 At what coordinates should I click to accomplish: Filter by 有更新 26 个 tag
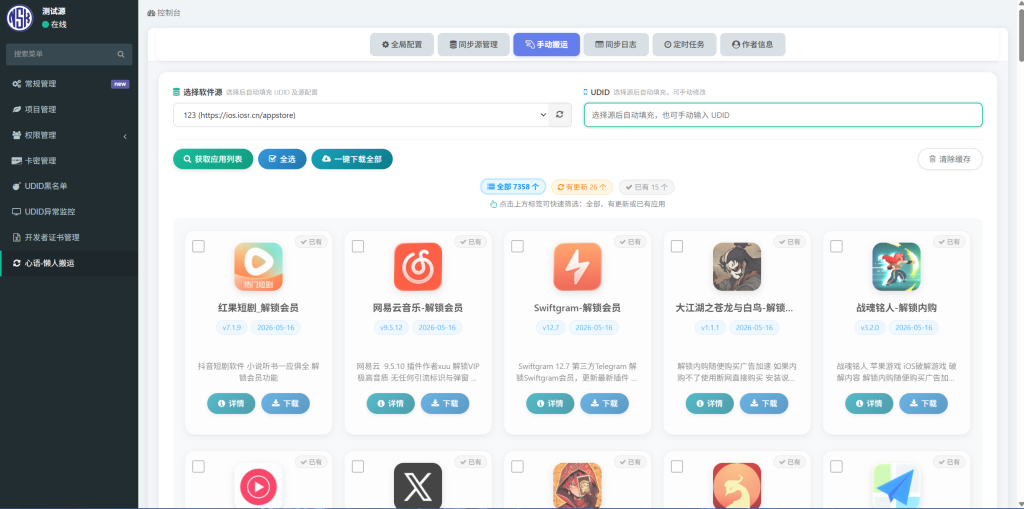(583, 187)
